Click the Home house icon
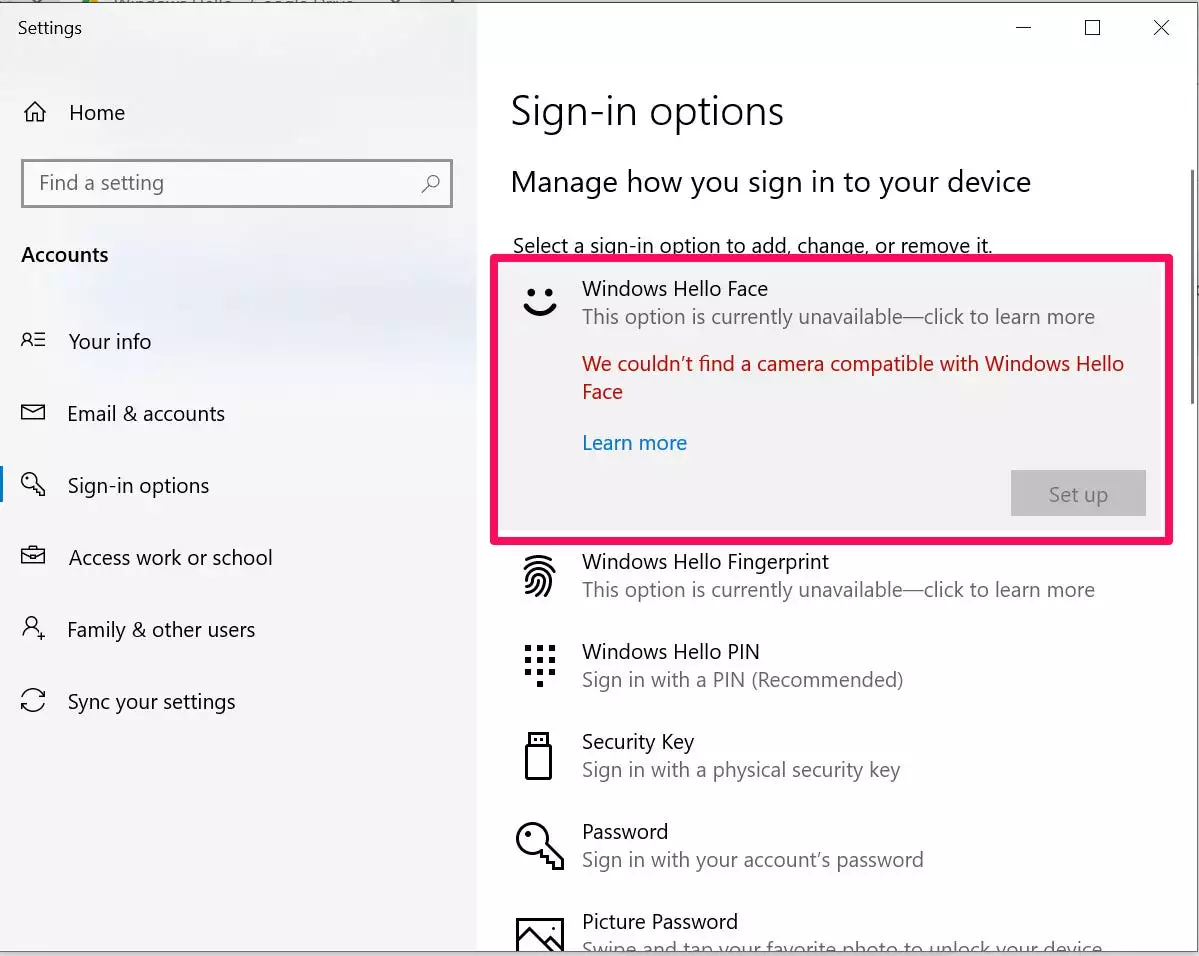The width and height of the screenshot is (1199, 956). [34, 112]
